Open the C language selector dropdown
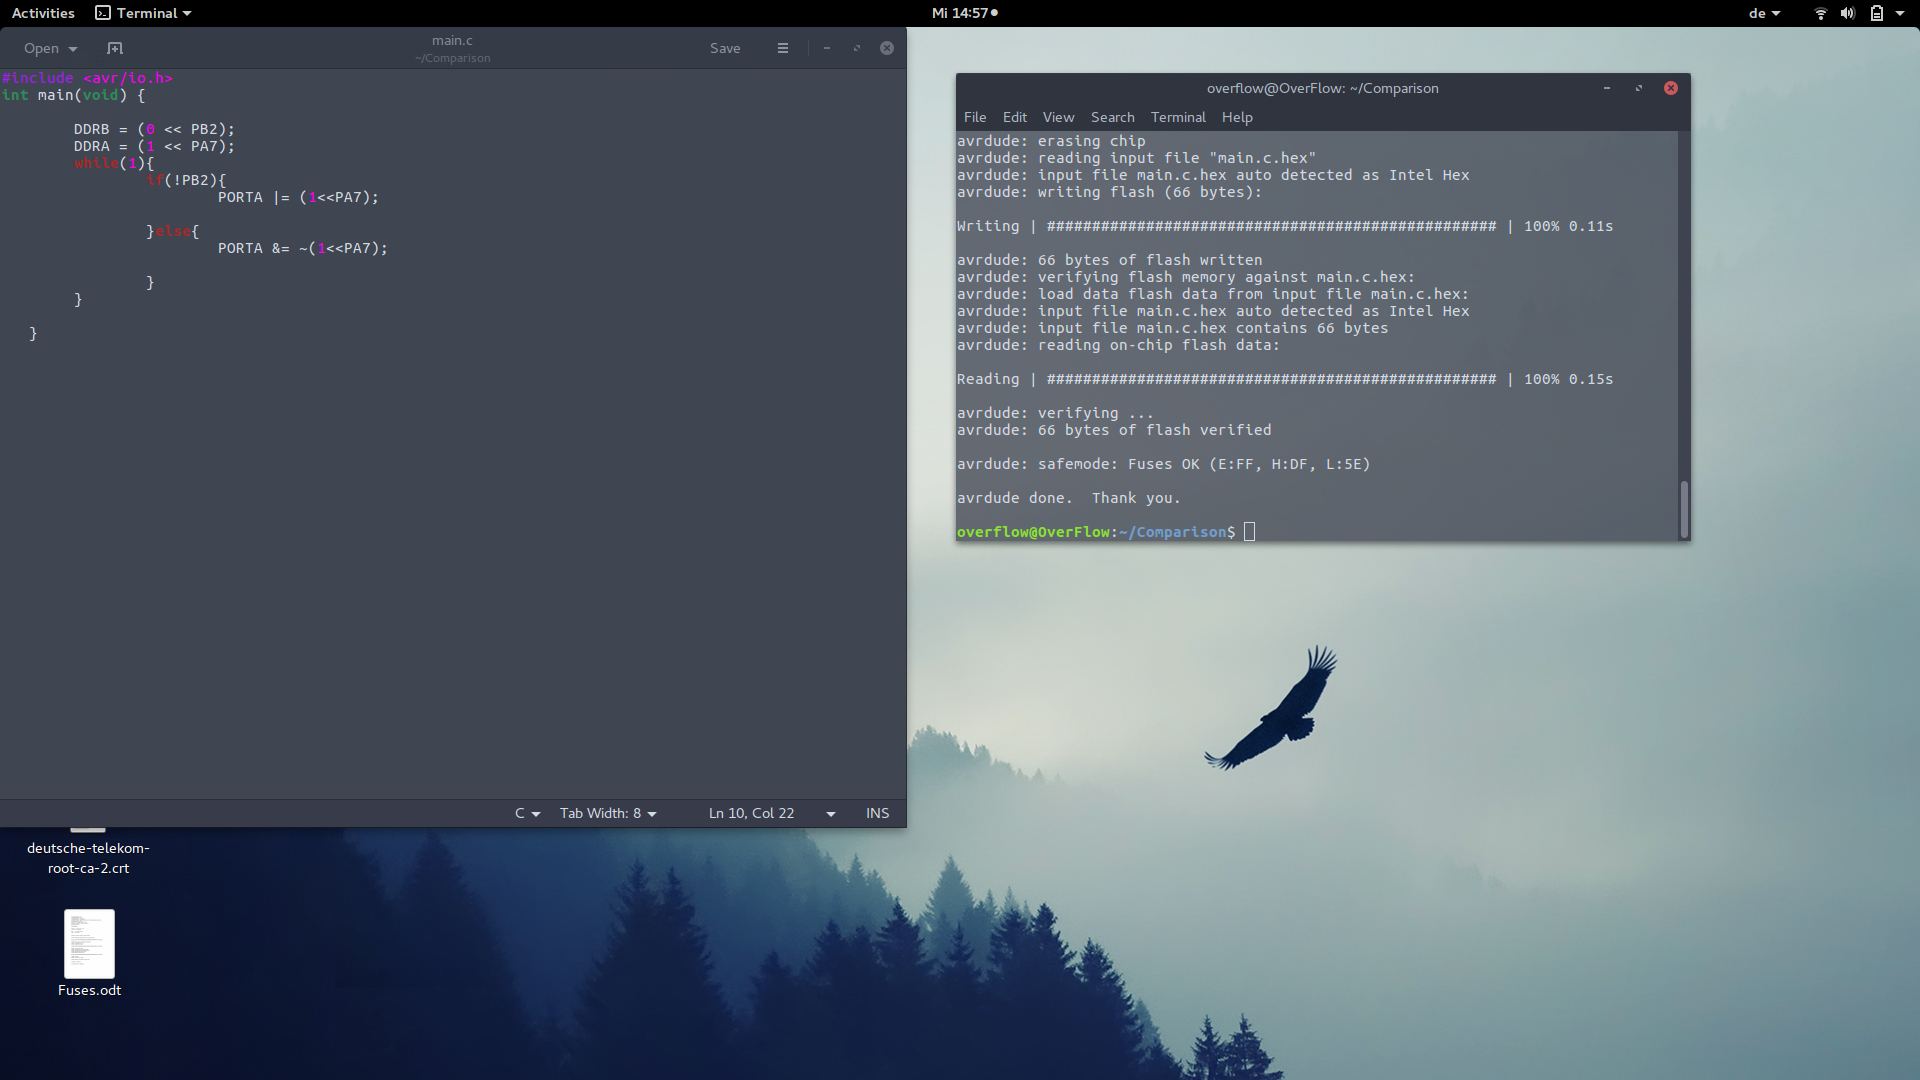The width and height of the screenshot is (1920, 1080). coord(527,813)
